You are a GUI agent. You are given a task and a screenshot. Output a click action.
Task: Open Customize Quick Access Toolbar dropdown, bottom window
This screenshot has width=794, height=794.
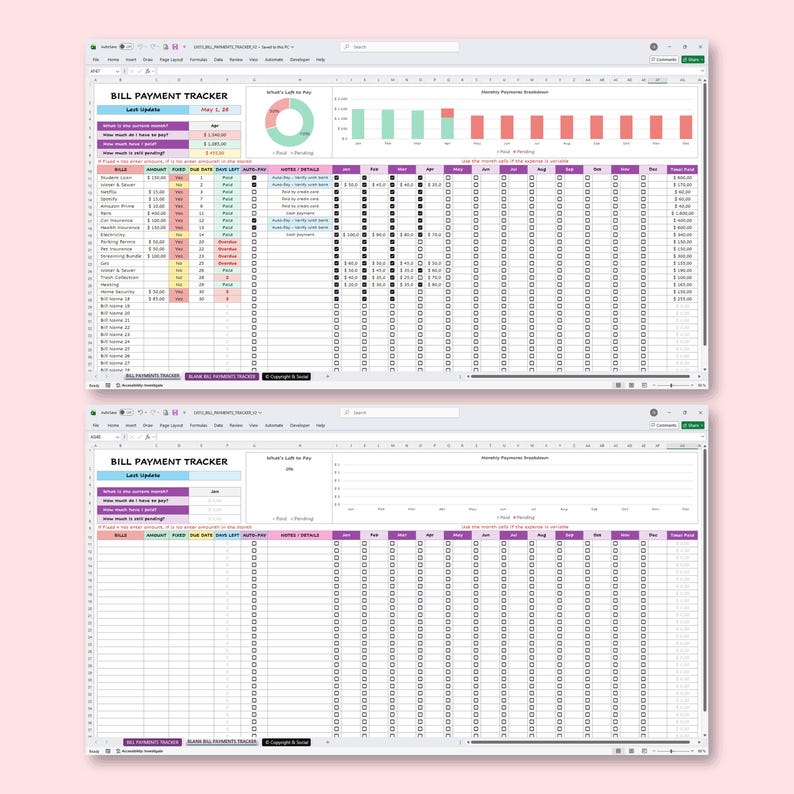pyautogui.click(x=184, y=412)
